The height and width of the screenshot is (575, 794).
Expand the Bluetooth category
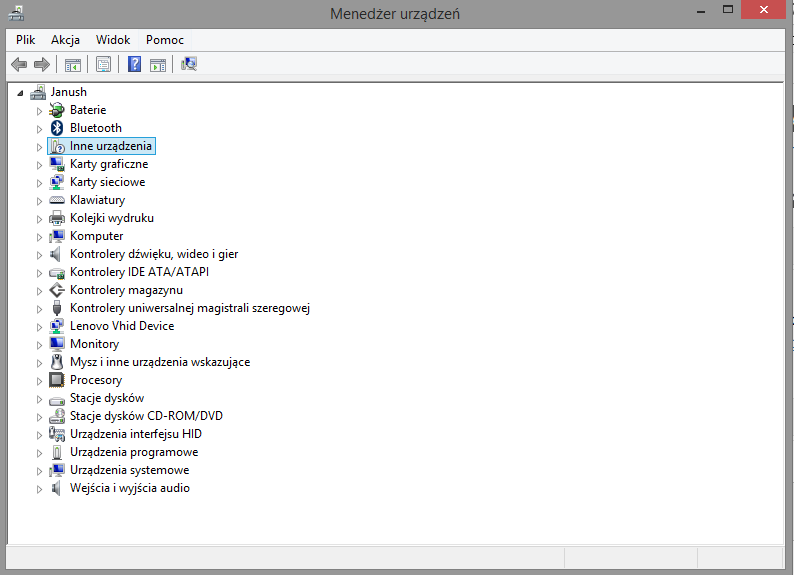[x=39, y=129]
